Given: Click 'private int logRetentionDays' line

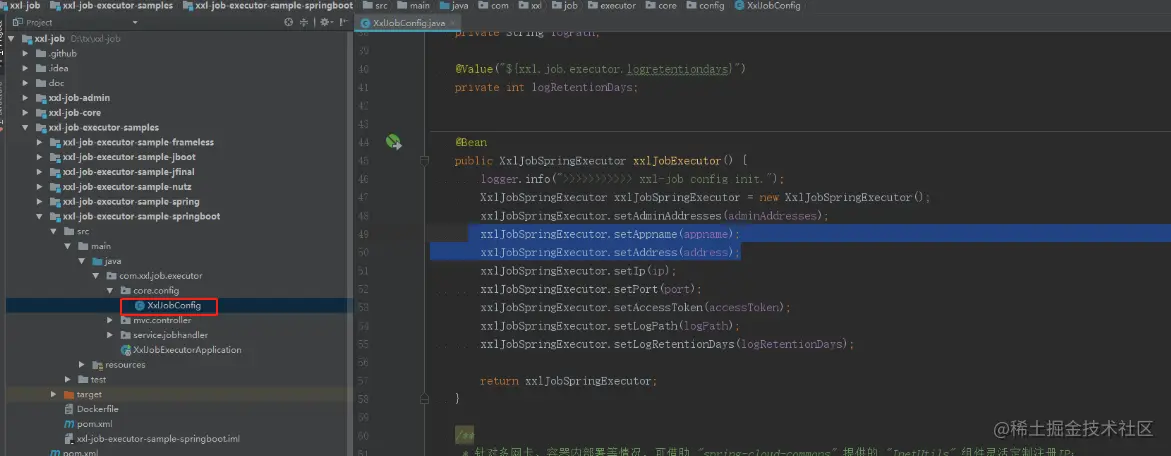Looking at the screenshot, I should coord(547,87).
